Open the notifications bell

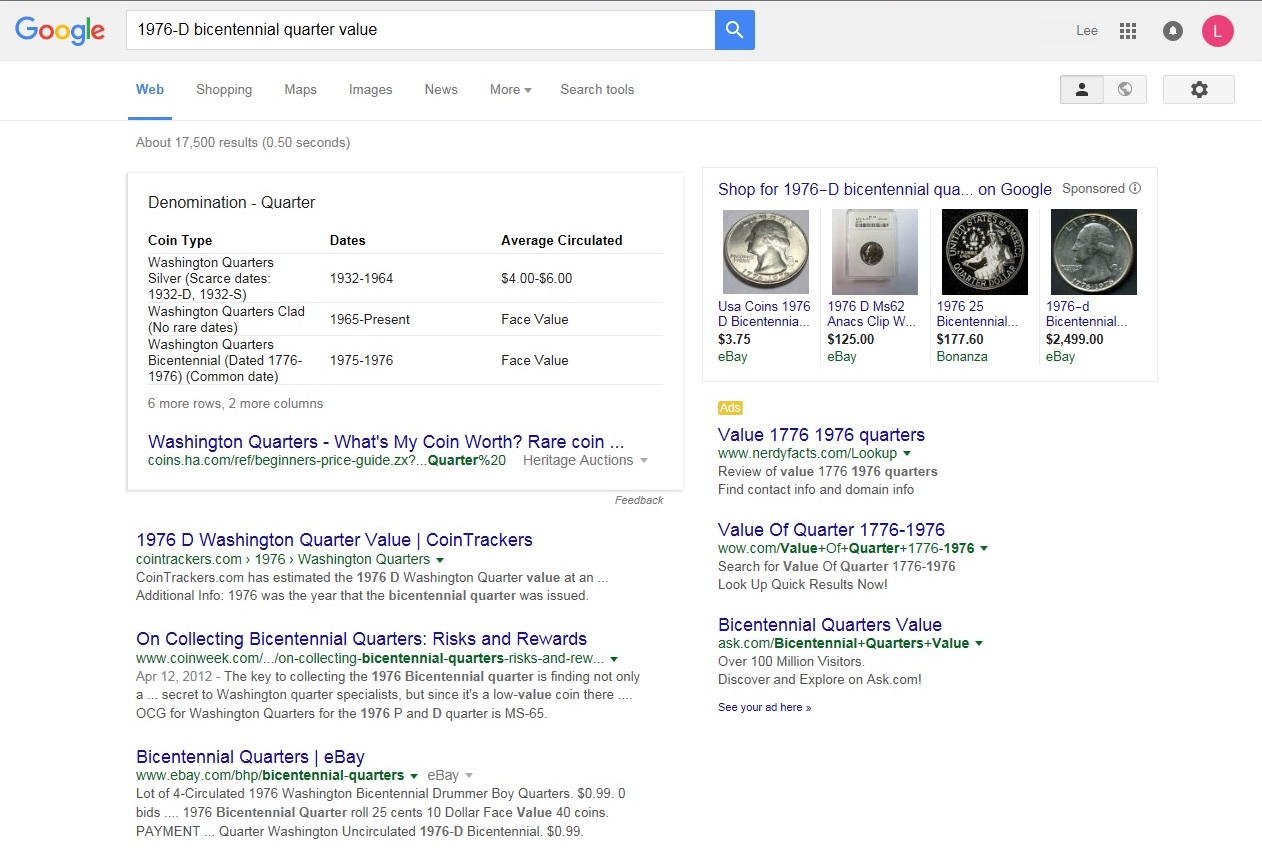(1173, 31)
